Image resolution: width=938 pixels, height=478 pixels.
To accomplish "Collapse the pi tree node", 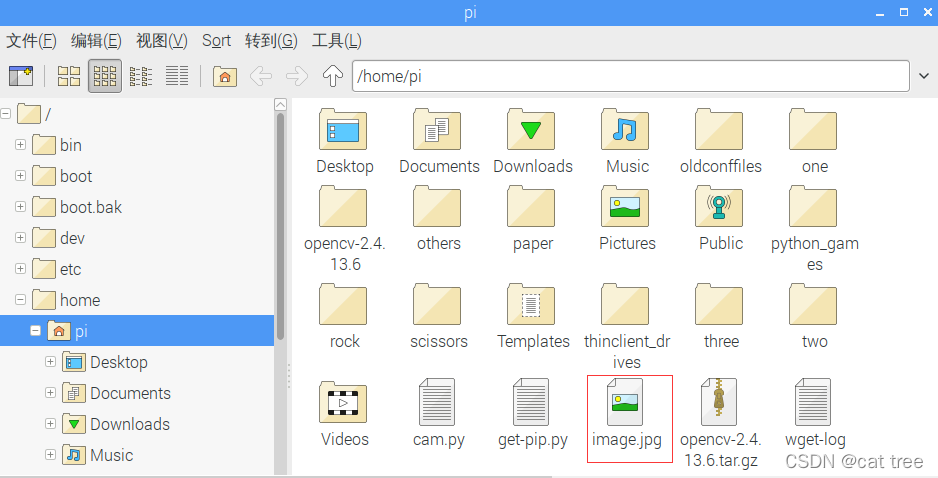I will click(35, 330).
